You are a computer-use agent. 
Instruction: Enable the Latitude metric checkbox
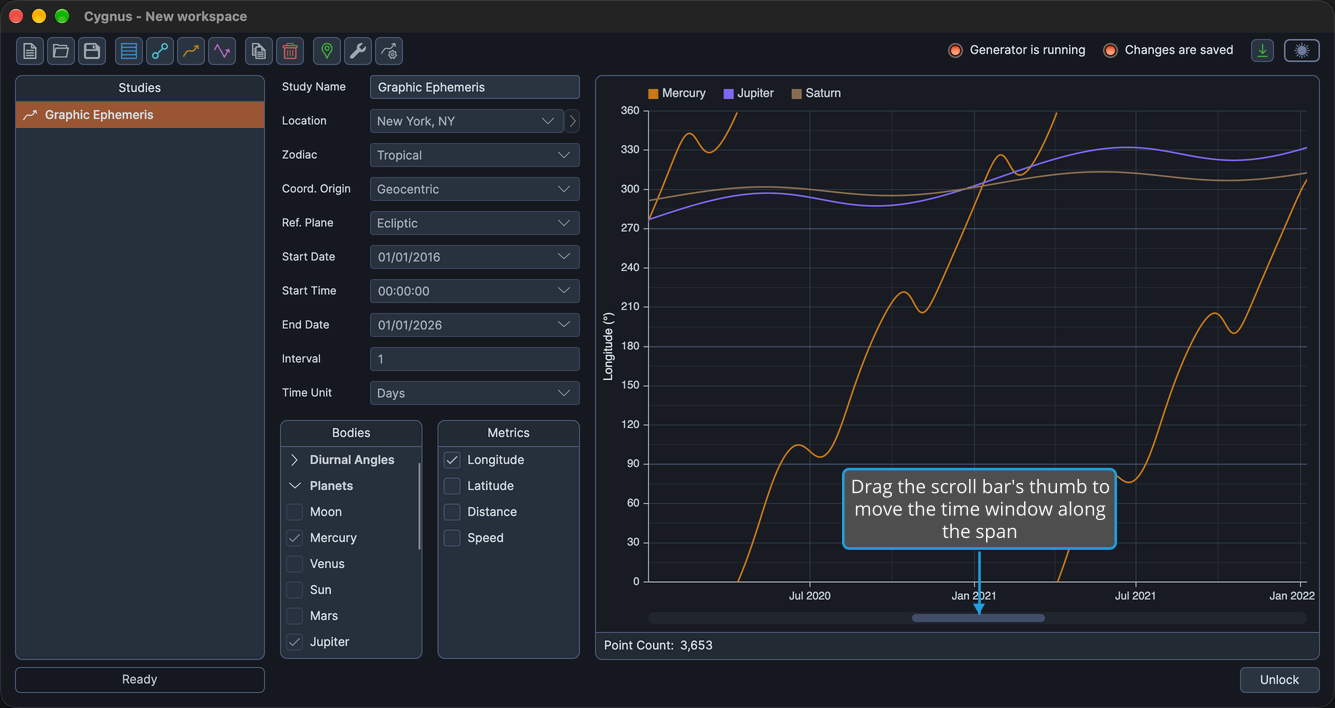pos(452,486)
